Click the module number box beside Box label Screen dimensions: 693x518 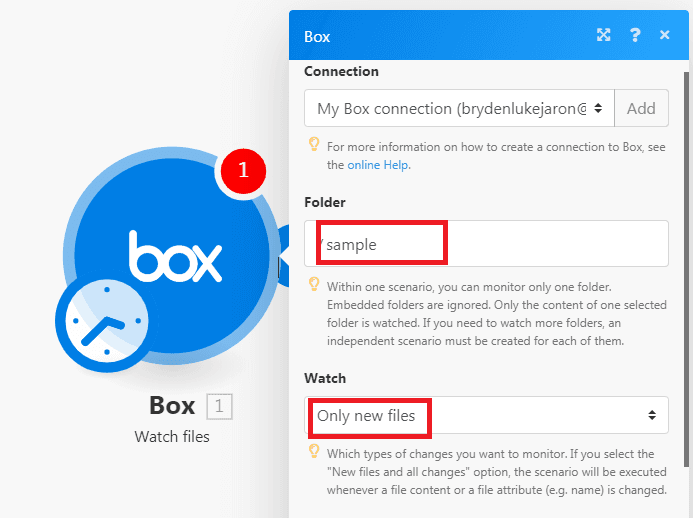tap(219, 405)
